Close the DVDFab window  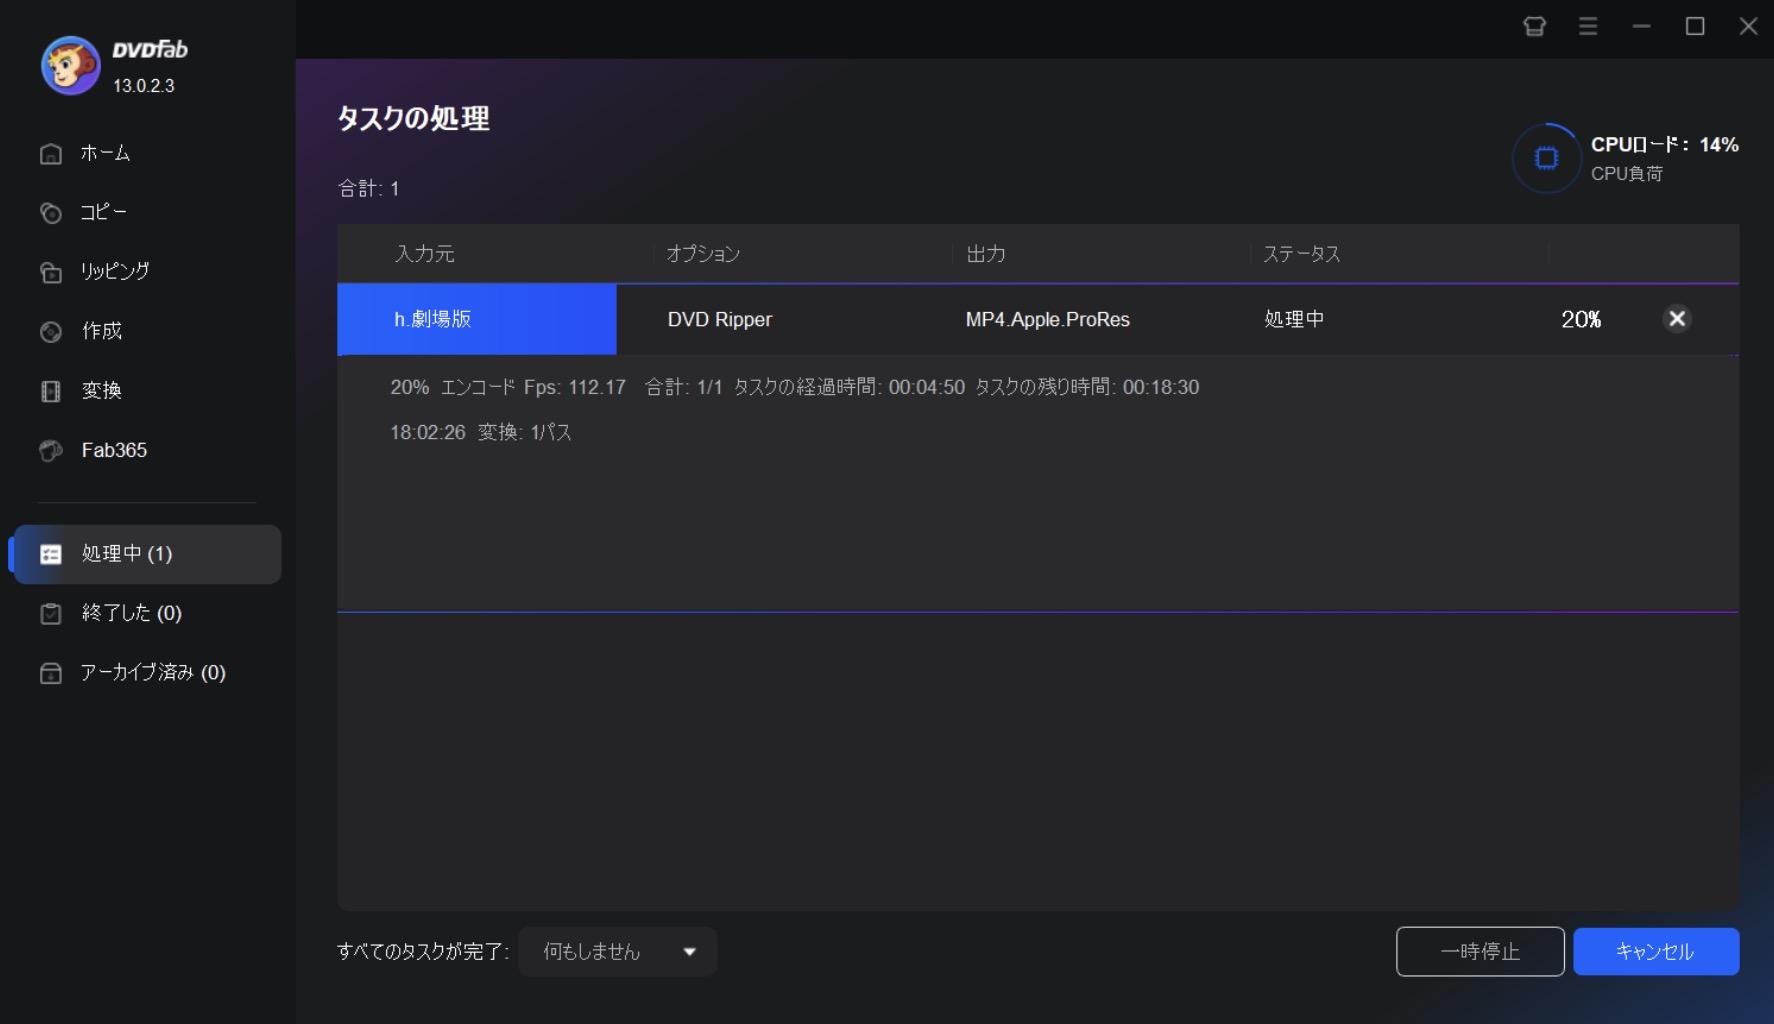[1748, 26]
